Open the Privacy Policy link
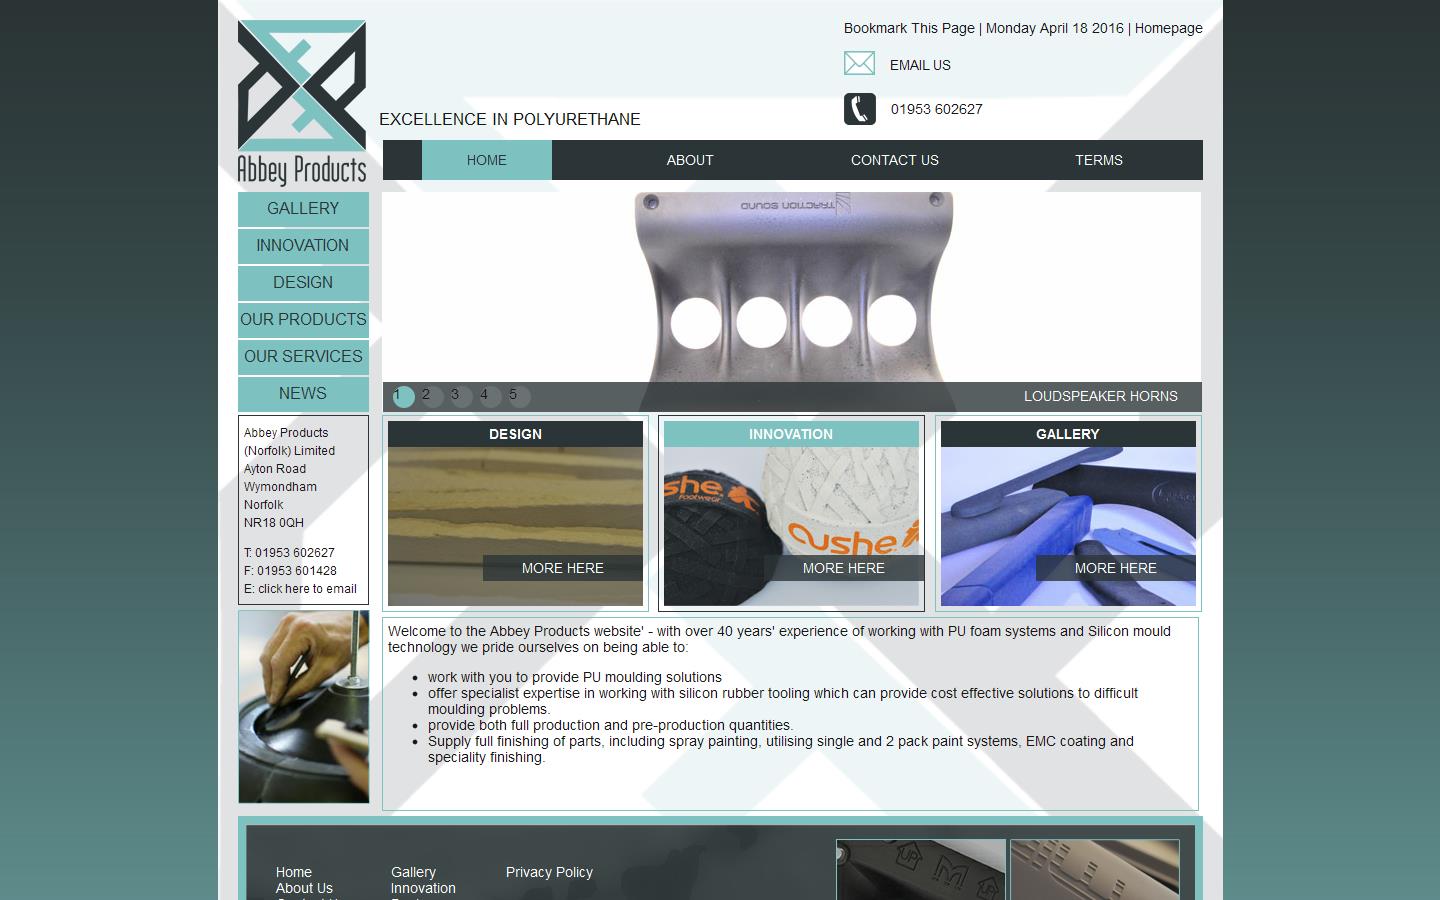Image resolution: width=1440 pixels, height=900 pixels. coord(548,872)
